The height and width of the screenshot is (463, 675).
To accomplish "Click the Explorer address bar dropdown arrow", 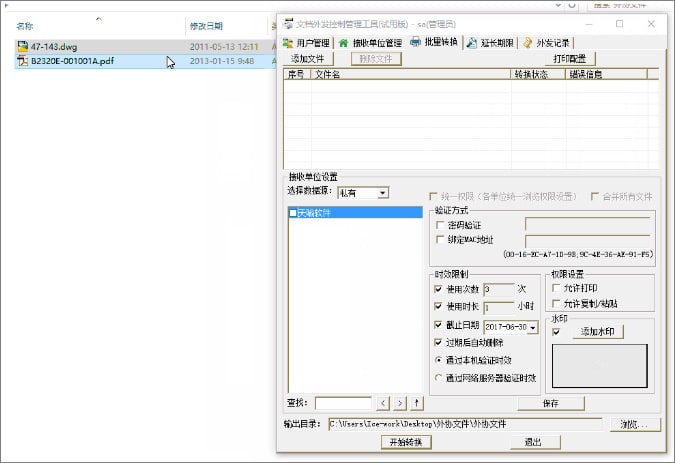I will pos(558,5).
